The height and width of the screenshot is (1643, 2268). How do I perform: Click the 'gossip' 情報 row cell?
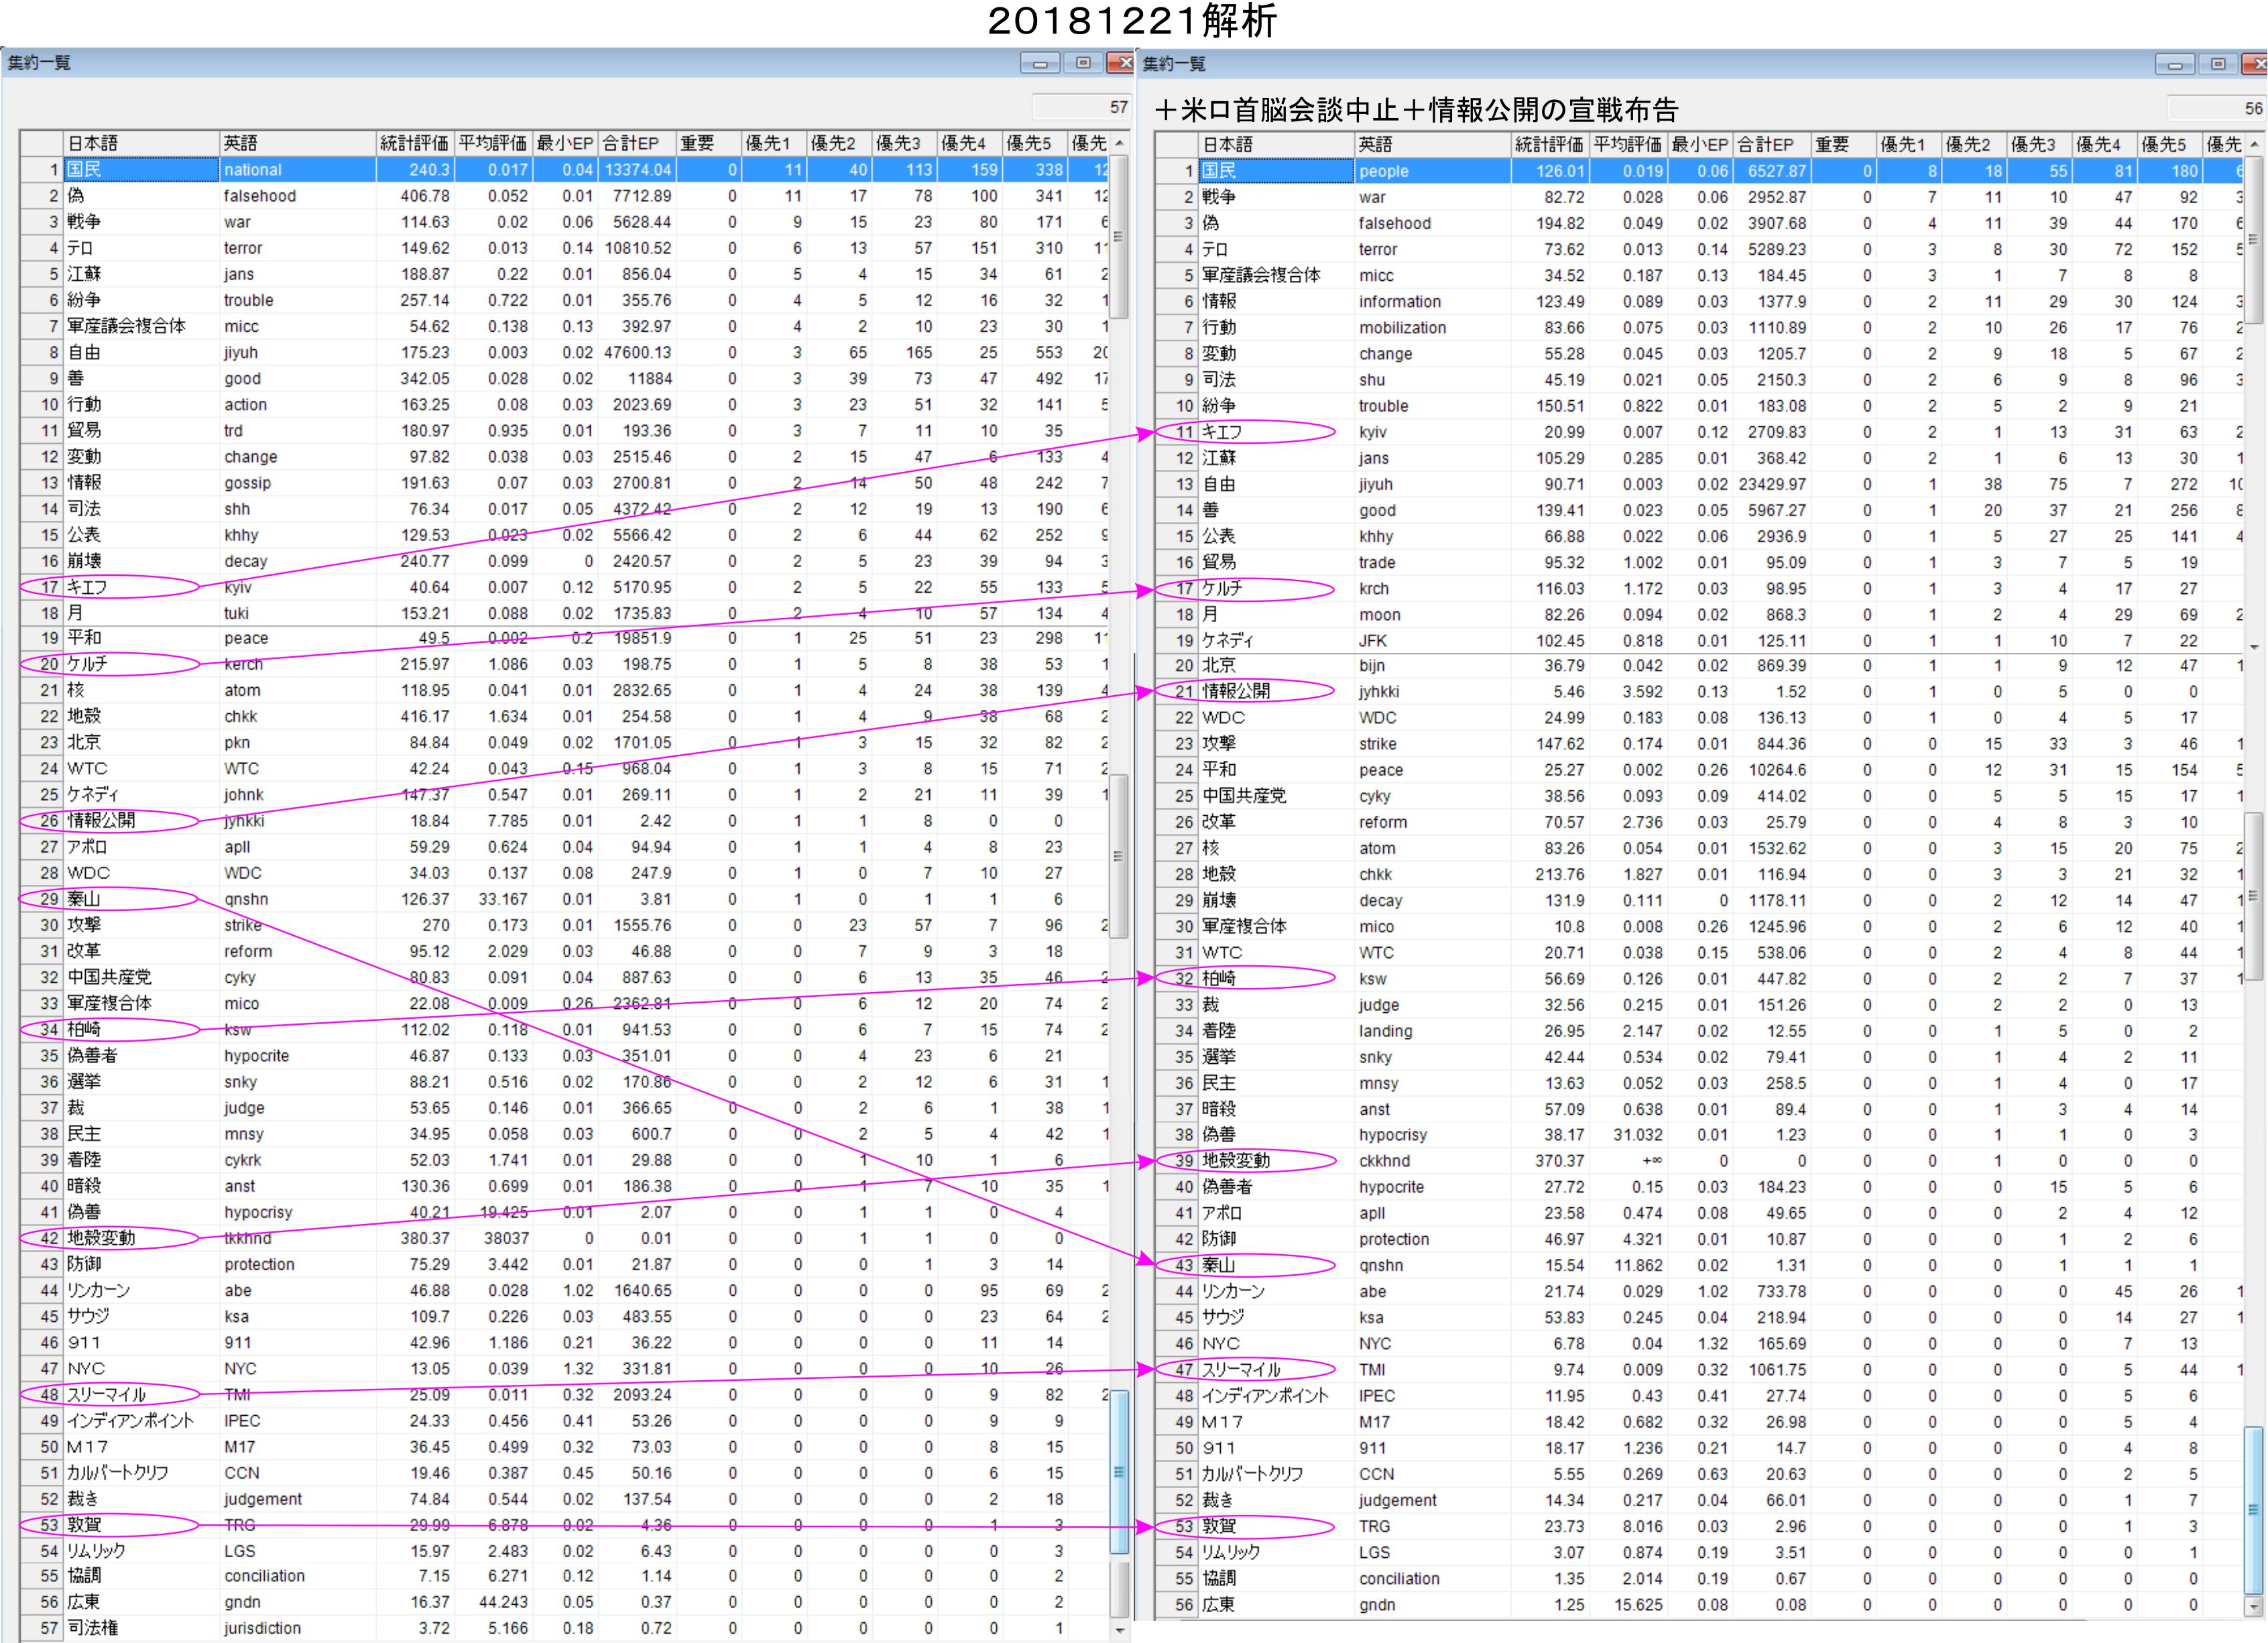coord(247,483)
